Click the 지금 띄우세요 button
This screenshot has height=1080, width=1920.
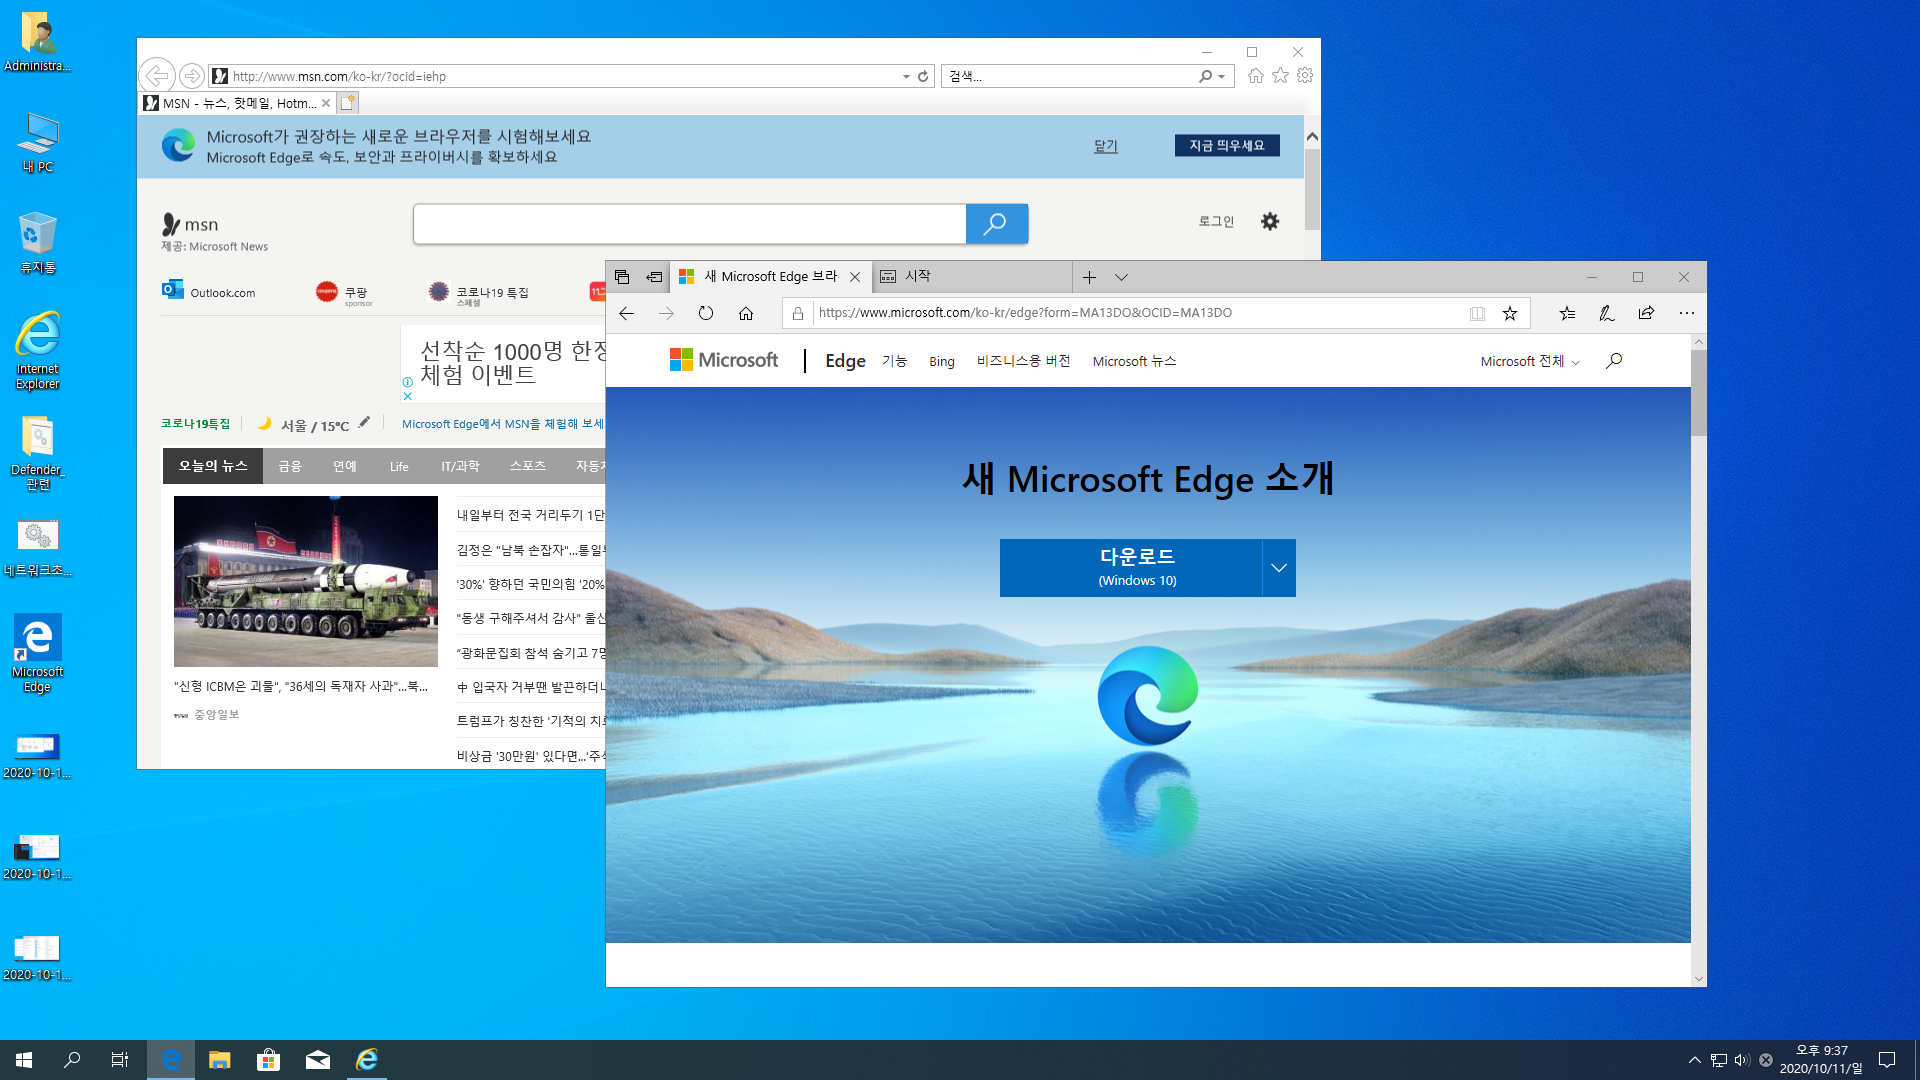tap(1227, 146)
